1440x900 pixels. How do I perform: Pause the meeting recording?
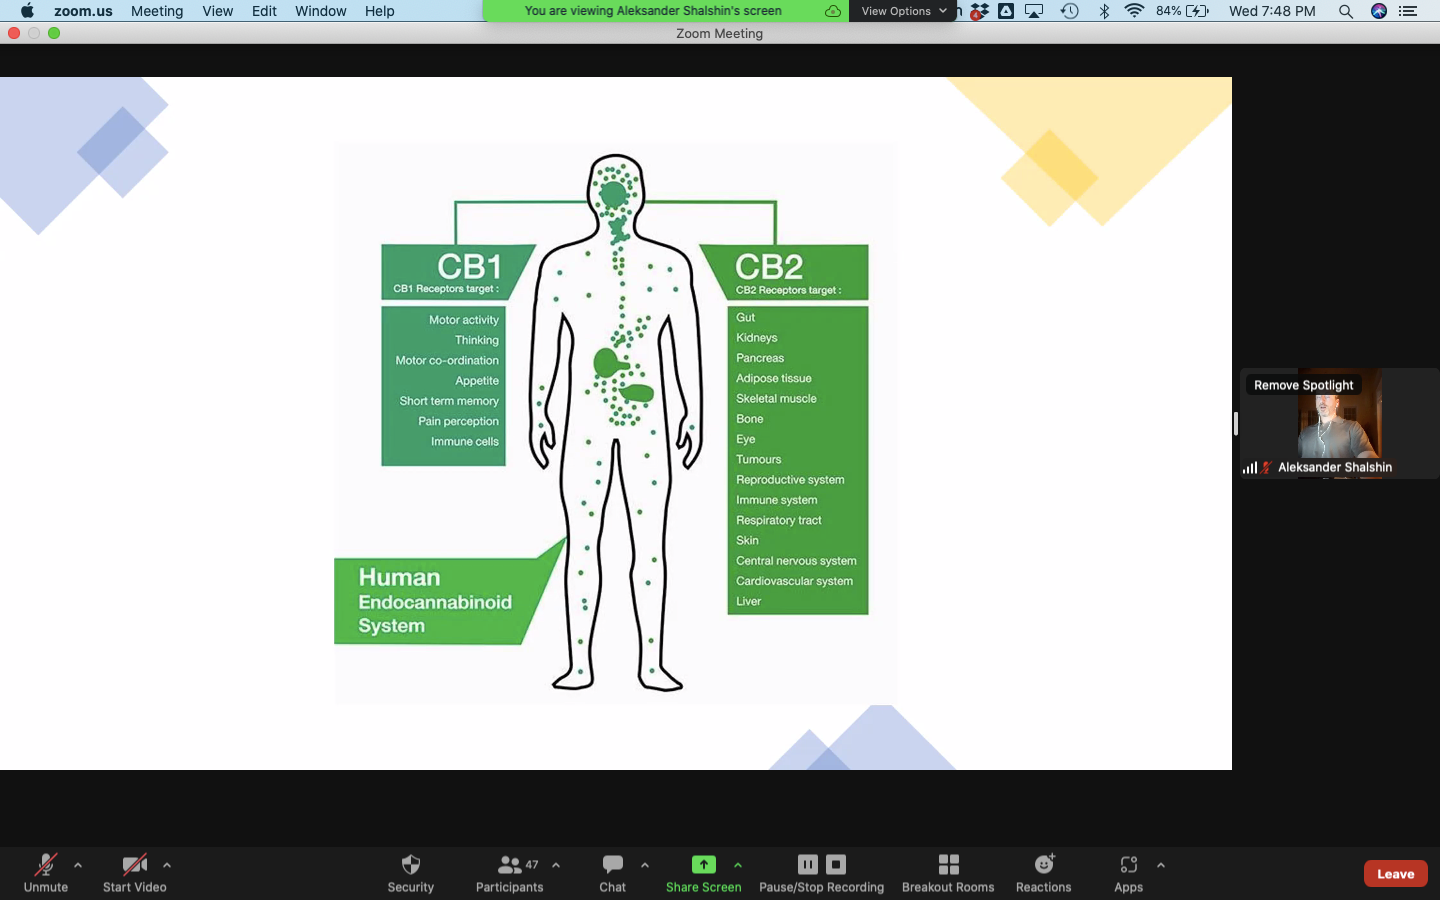pos(808,864)
